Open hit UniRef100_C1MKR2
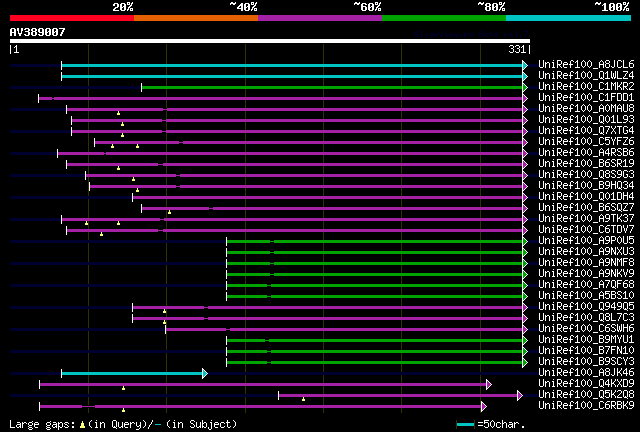 click(x=586, y=86)
